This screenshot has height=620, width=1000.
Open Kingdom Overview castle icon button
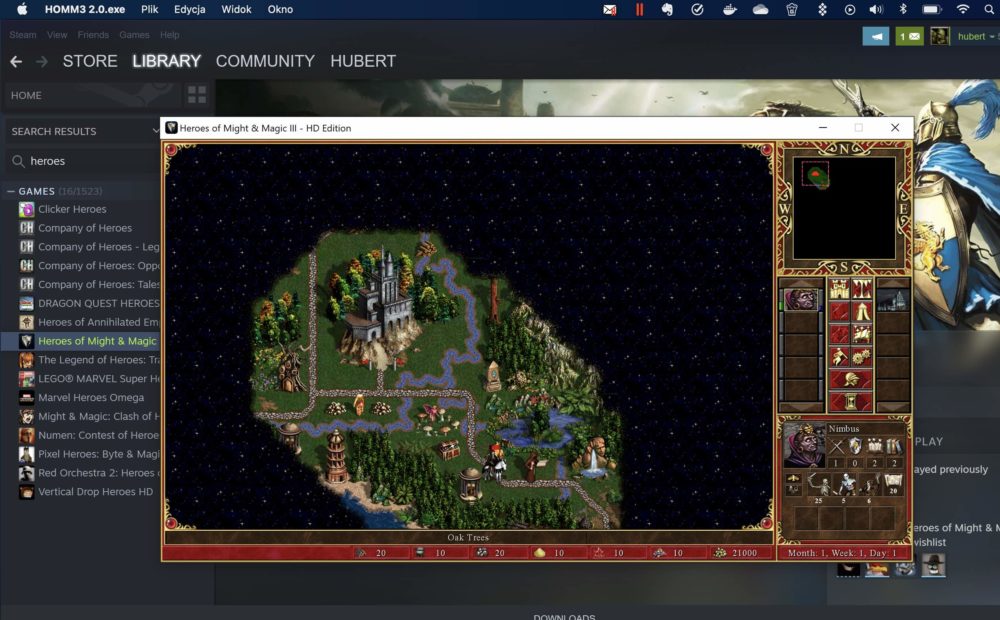[x=839, y=290]
